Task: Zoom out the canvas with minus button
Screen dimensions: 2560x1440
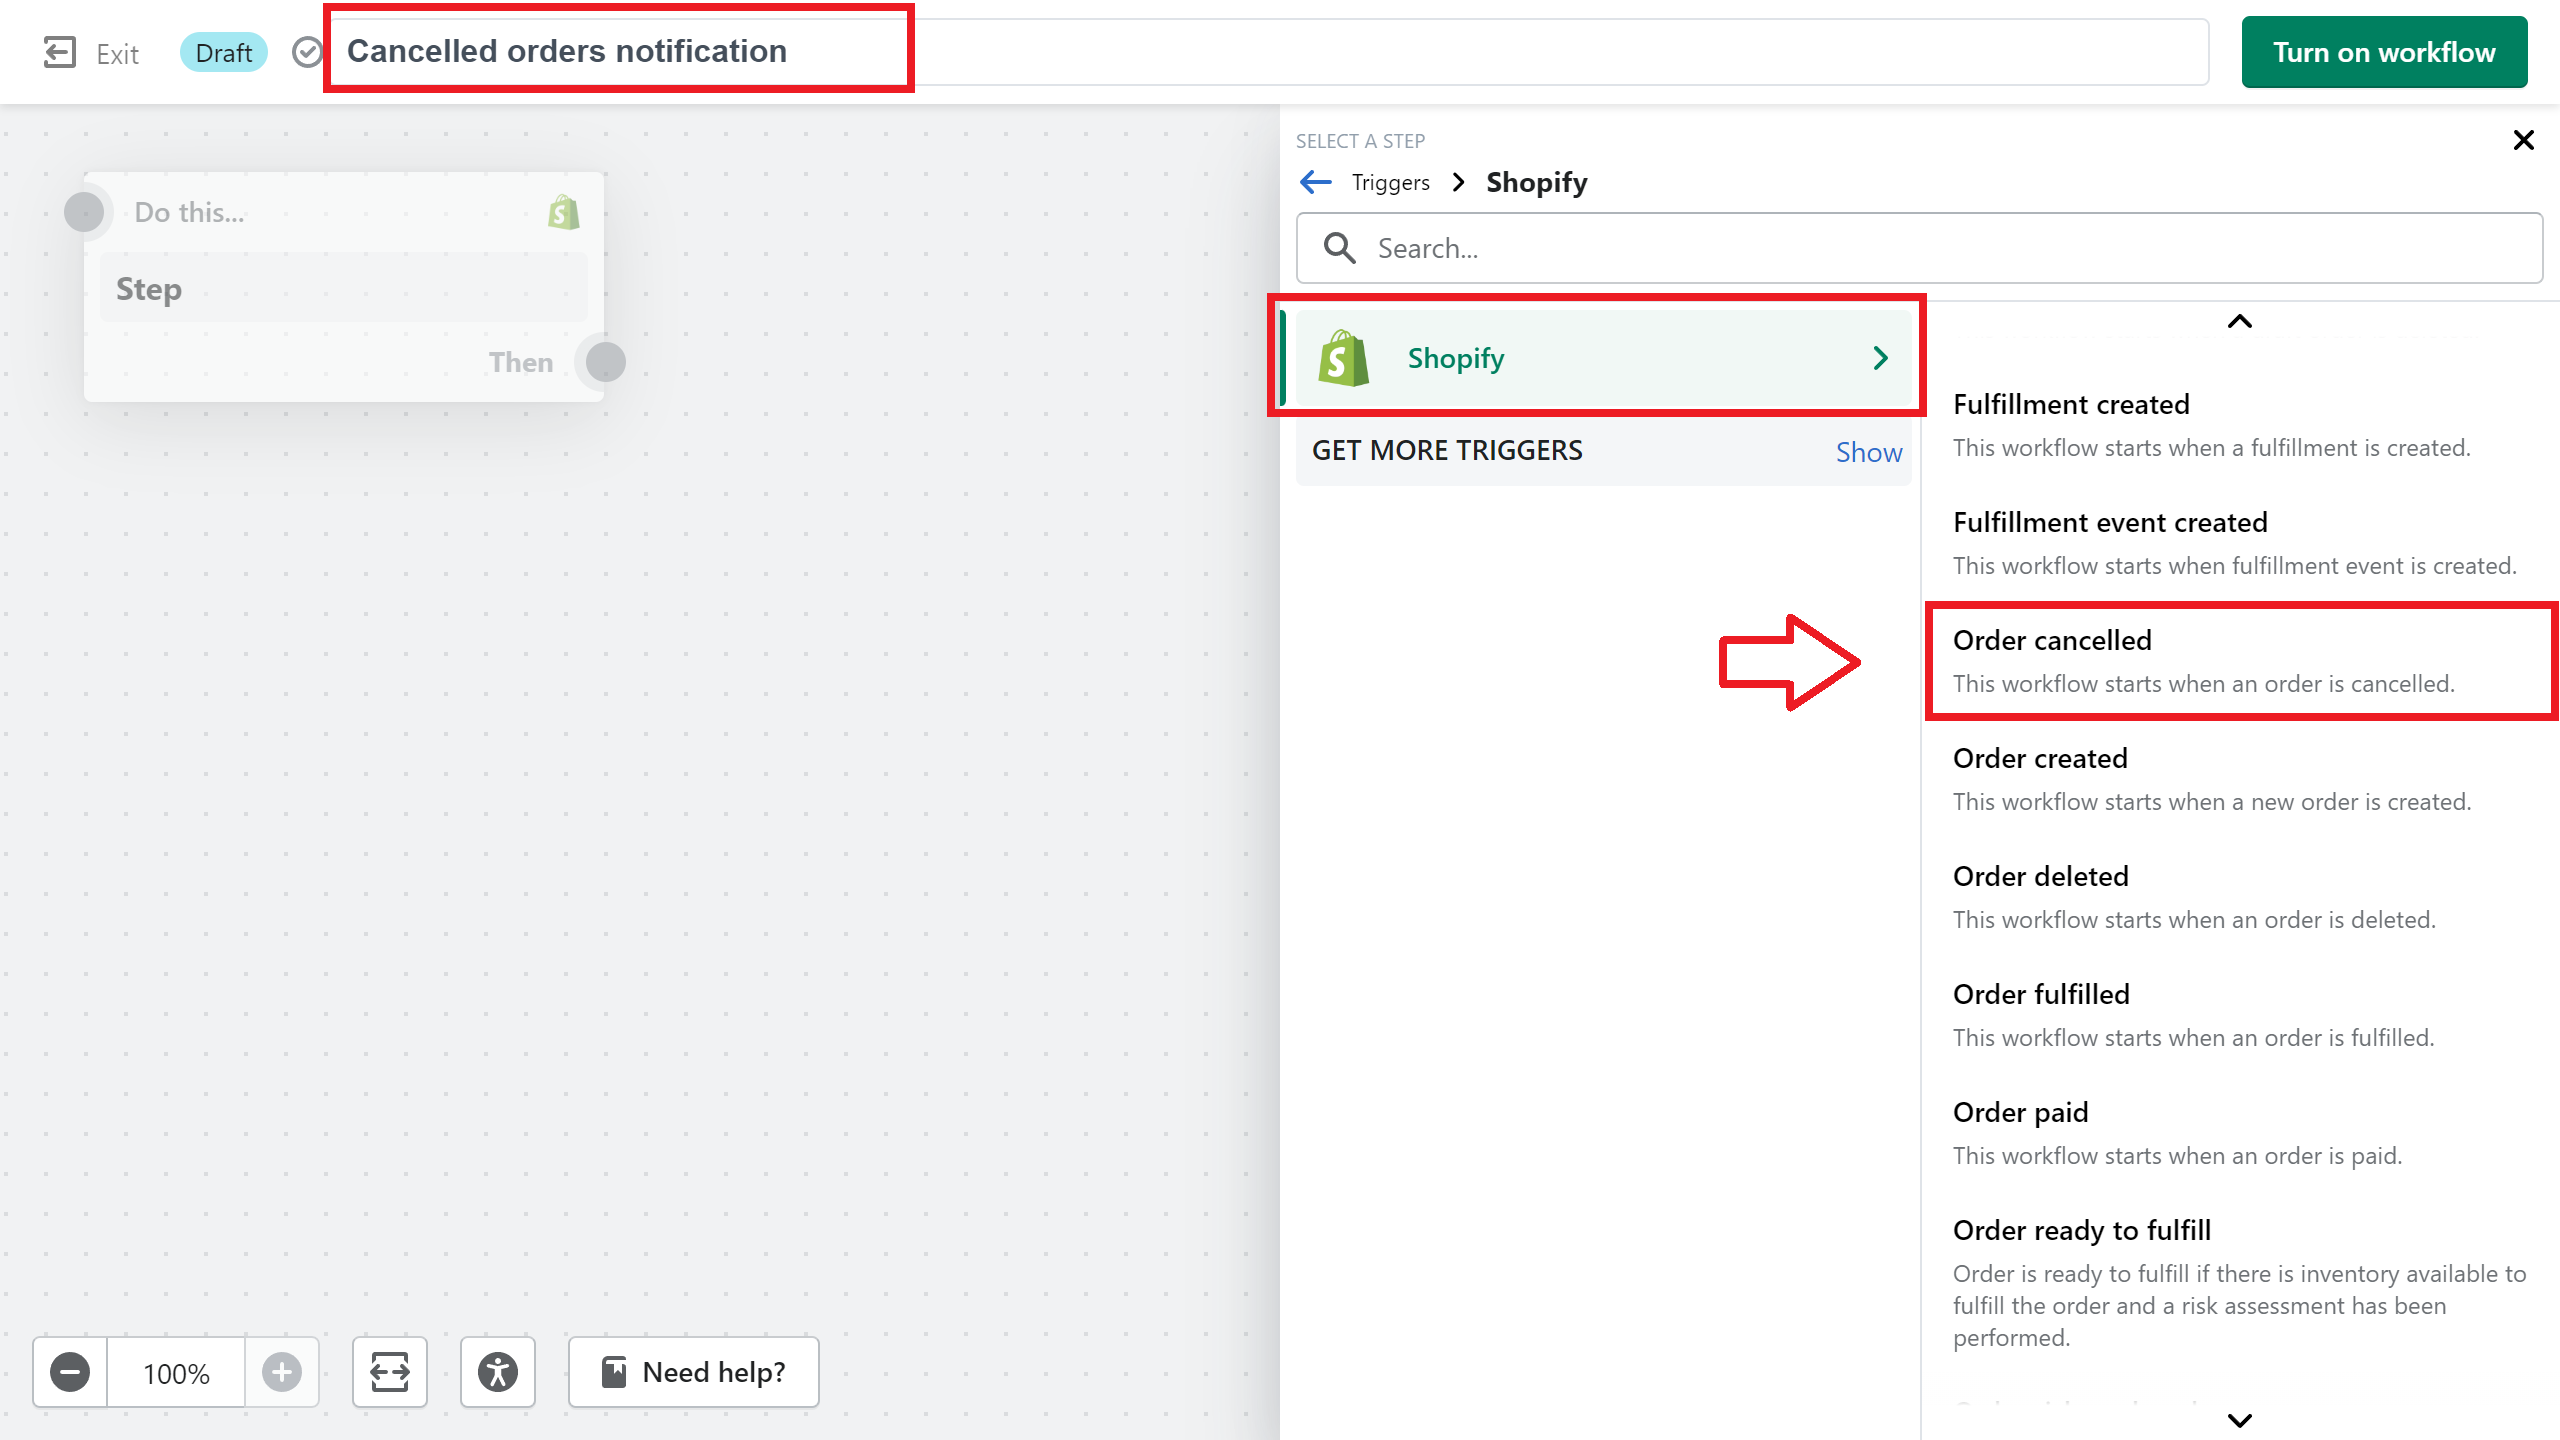Action: pyautogui.click(x=70, y=1372)
